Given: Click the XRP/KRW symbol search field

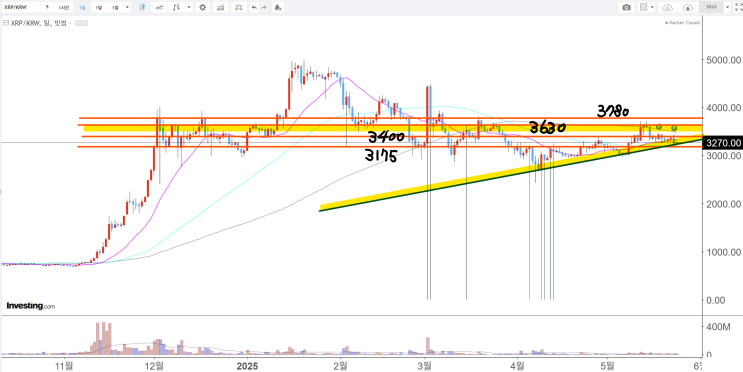Looking at the screenshot, I should pos(20,8).
